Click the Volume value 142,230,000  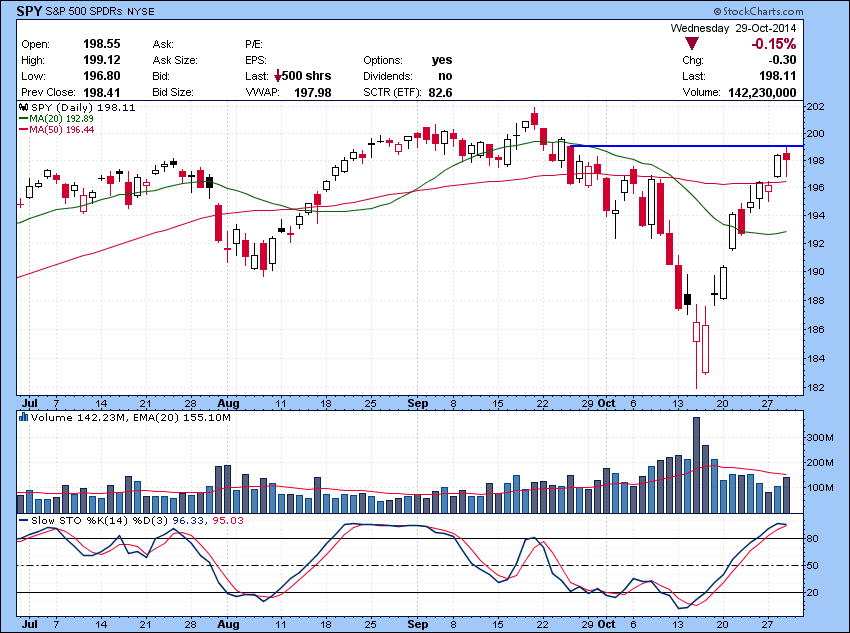tap(762, 93)
